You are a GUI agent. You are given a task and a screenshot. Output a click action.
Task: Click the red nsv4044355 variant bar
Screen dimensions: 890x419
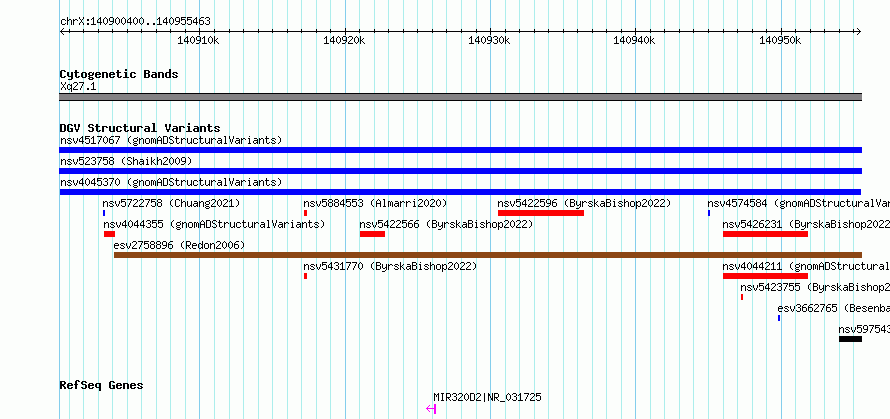(110, 234)
